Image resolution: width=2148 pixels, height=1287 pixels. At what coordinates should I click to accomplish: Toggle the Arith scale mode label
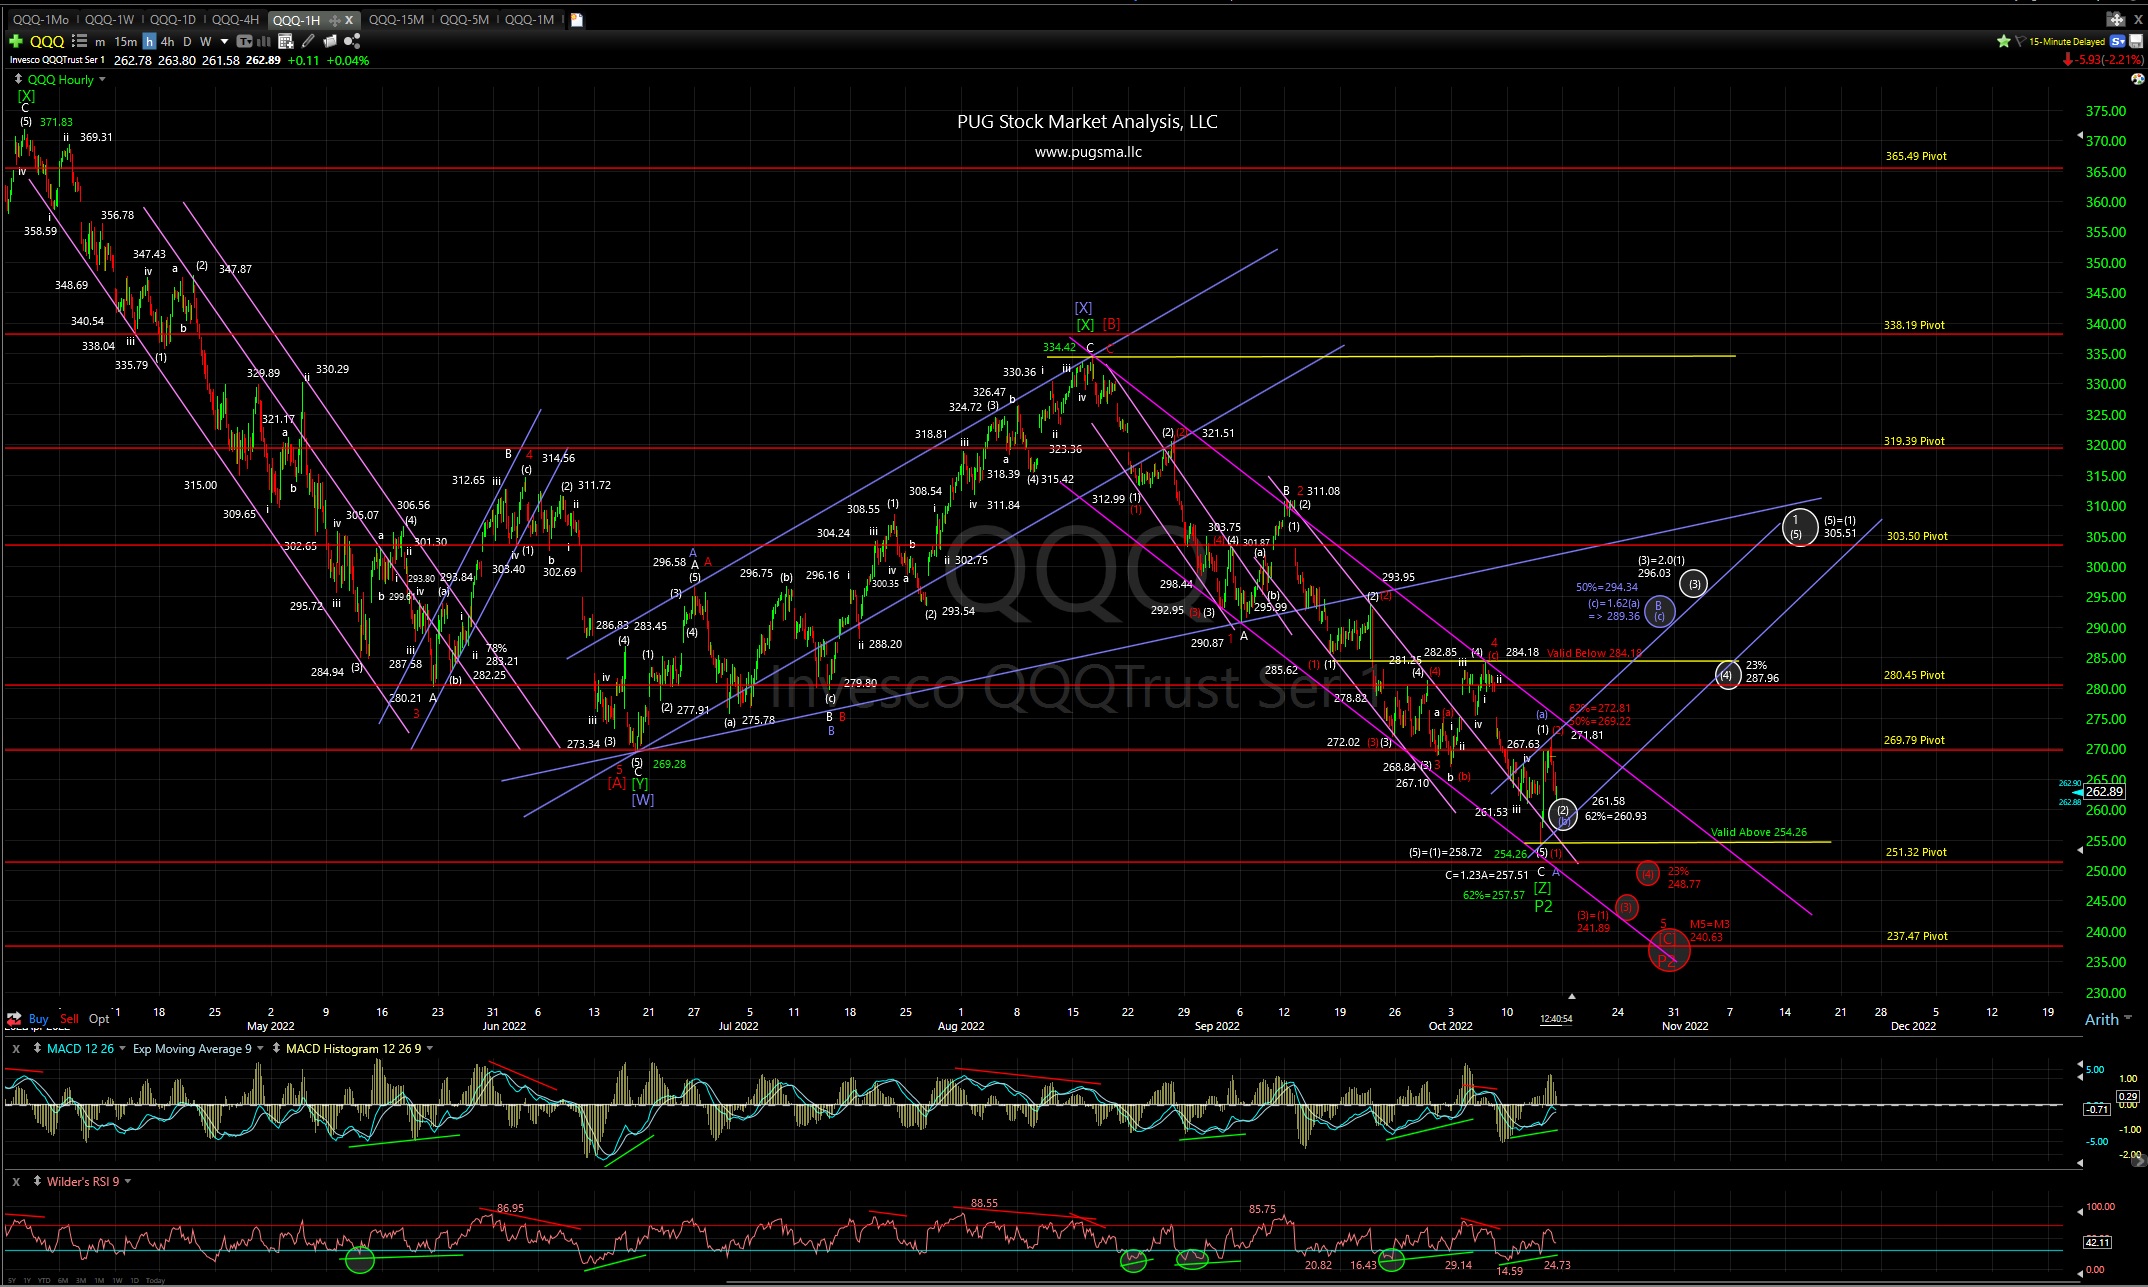pyautogui.click(x=2102, y=1019)
